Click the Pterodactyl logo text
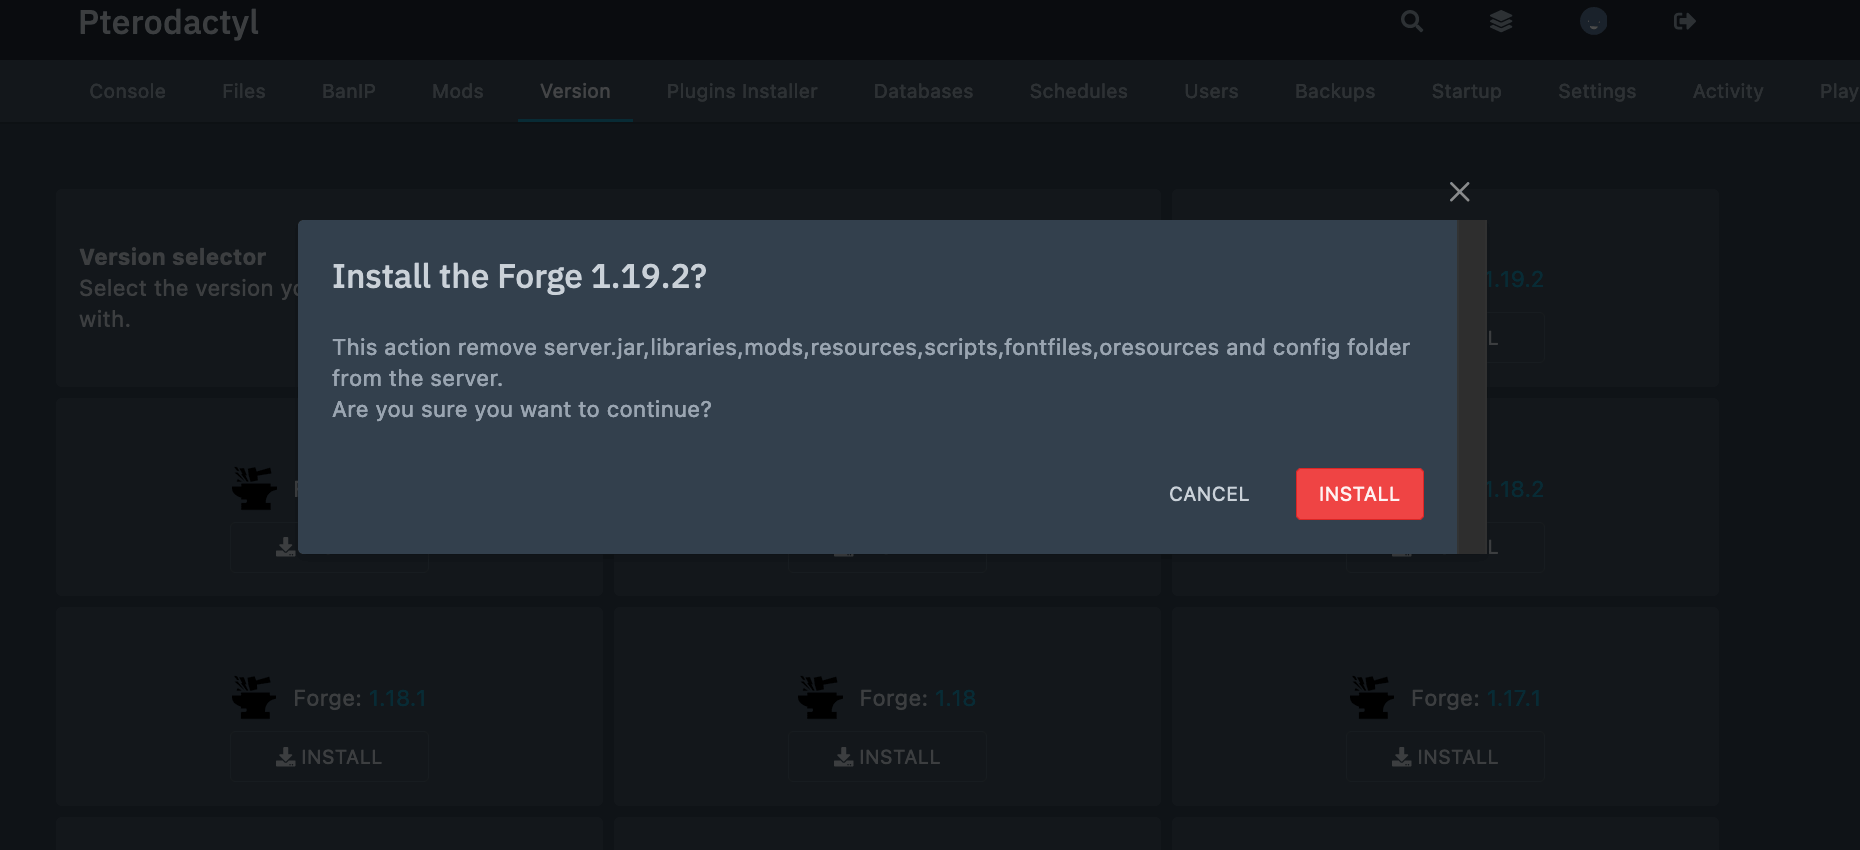 coord(168,22)
